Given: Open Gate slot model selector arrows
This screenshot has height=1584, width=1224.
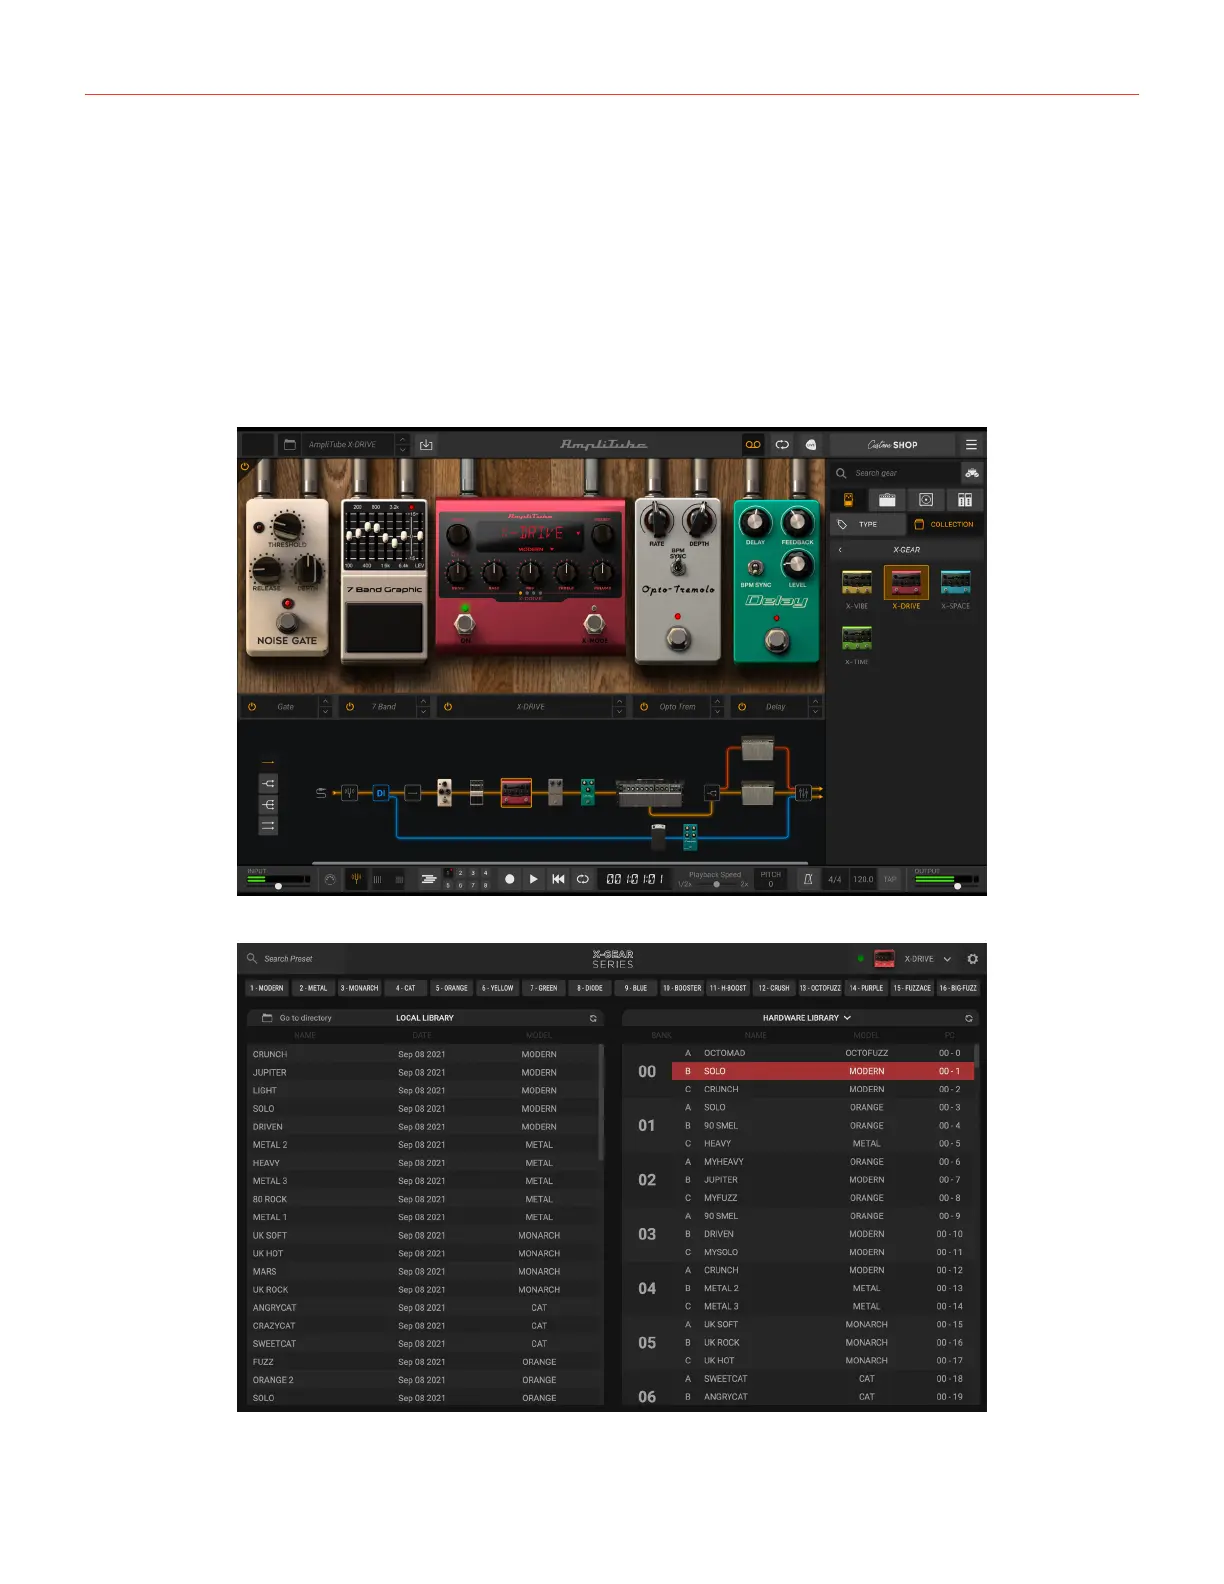Looking at the screenshot, I should click(325, 707).
